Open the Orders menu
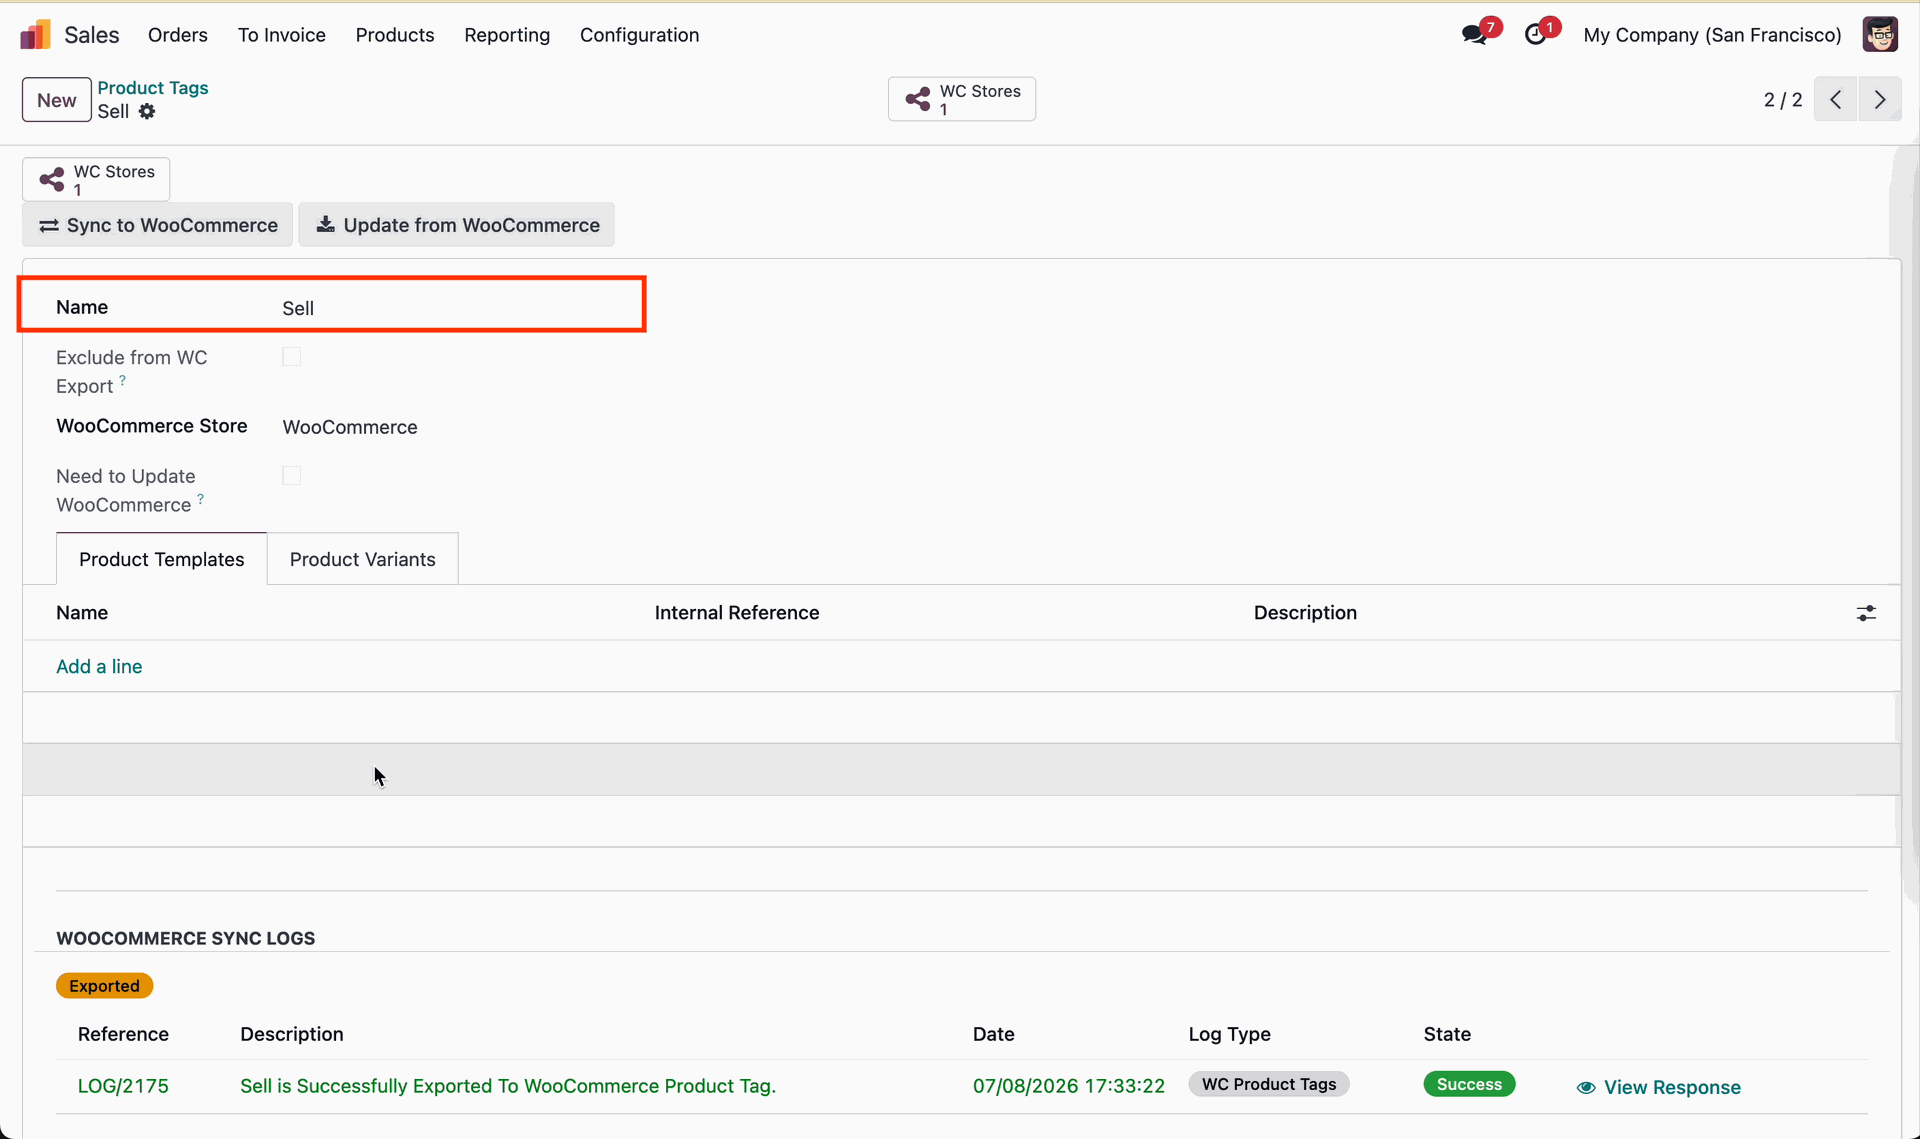This screenshot has width=1920, height=1139. [x=178, y=35]
